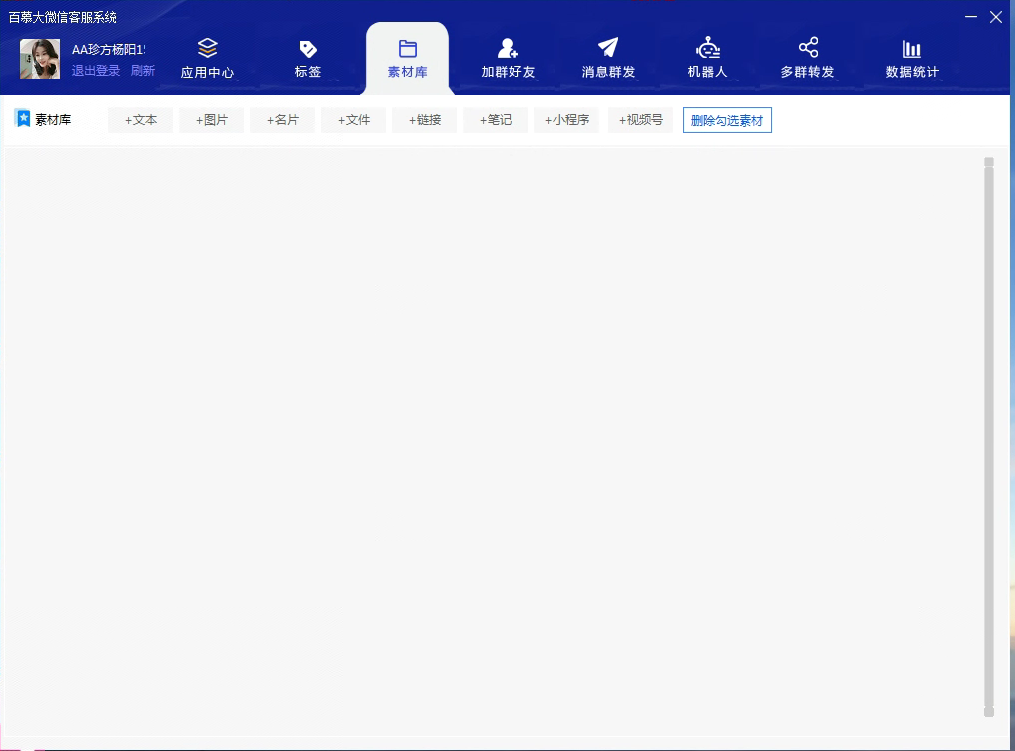
Task: Click the user profile avatar photo
Action: 39,57
